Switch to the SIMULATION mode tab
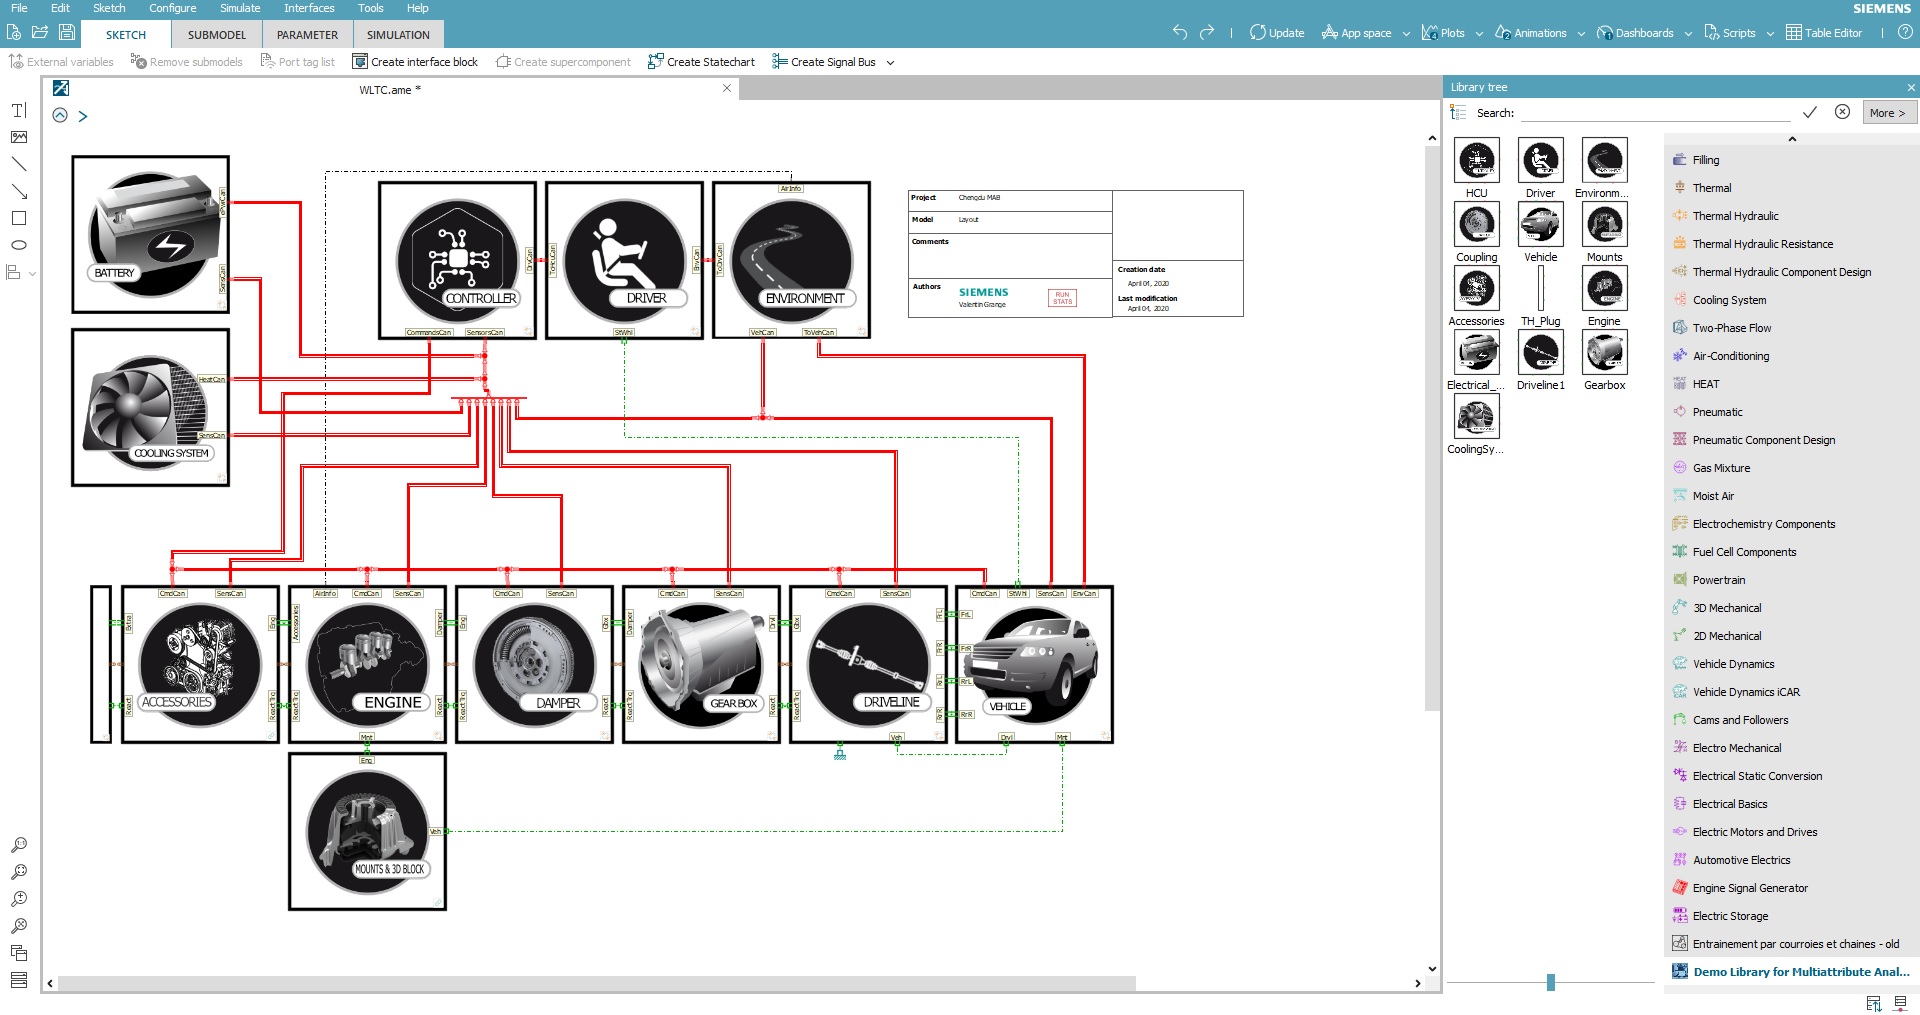This screenshot has width=1920, height=1015. click(x=398, y=35)
